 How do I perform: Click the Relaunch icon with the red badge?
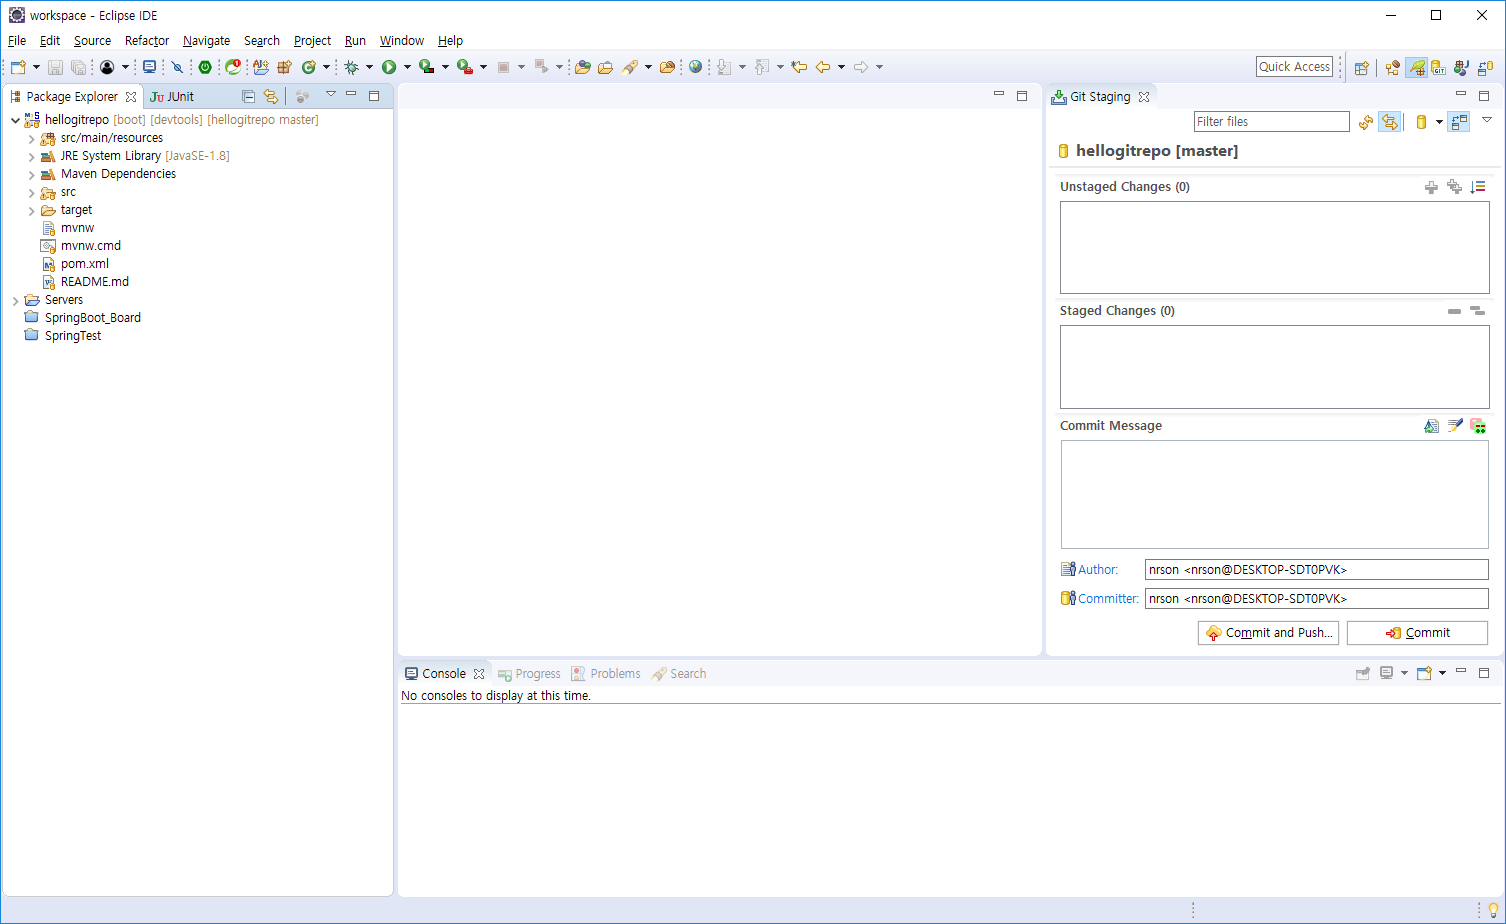coord(233,67)
